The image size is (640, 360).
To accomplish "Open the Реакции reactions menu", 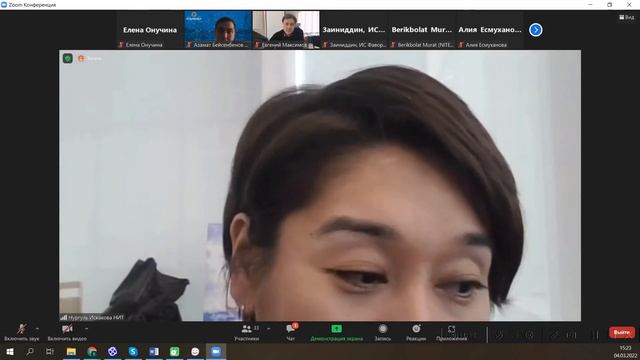I will (416, 333).
